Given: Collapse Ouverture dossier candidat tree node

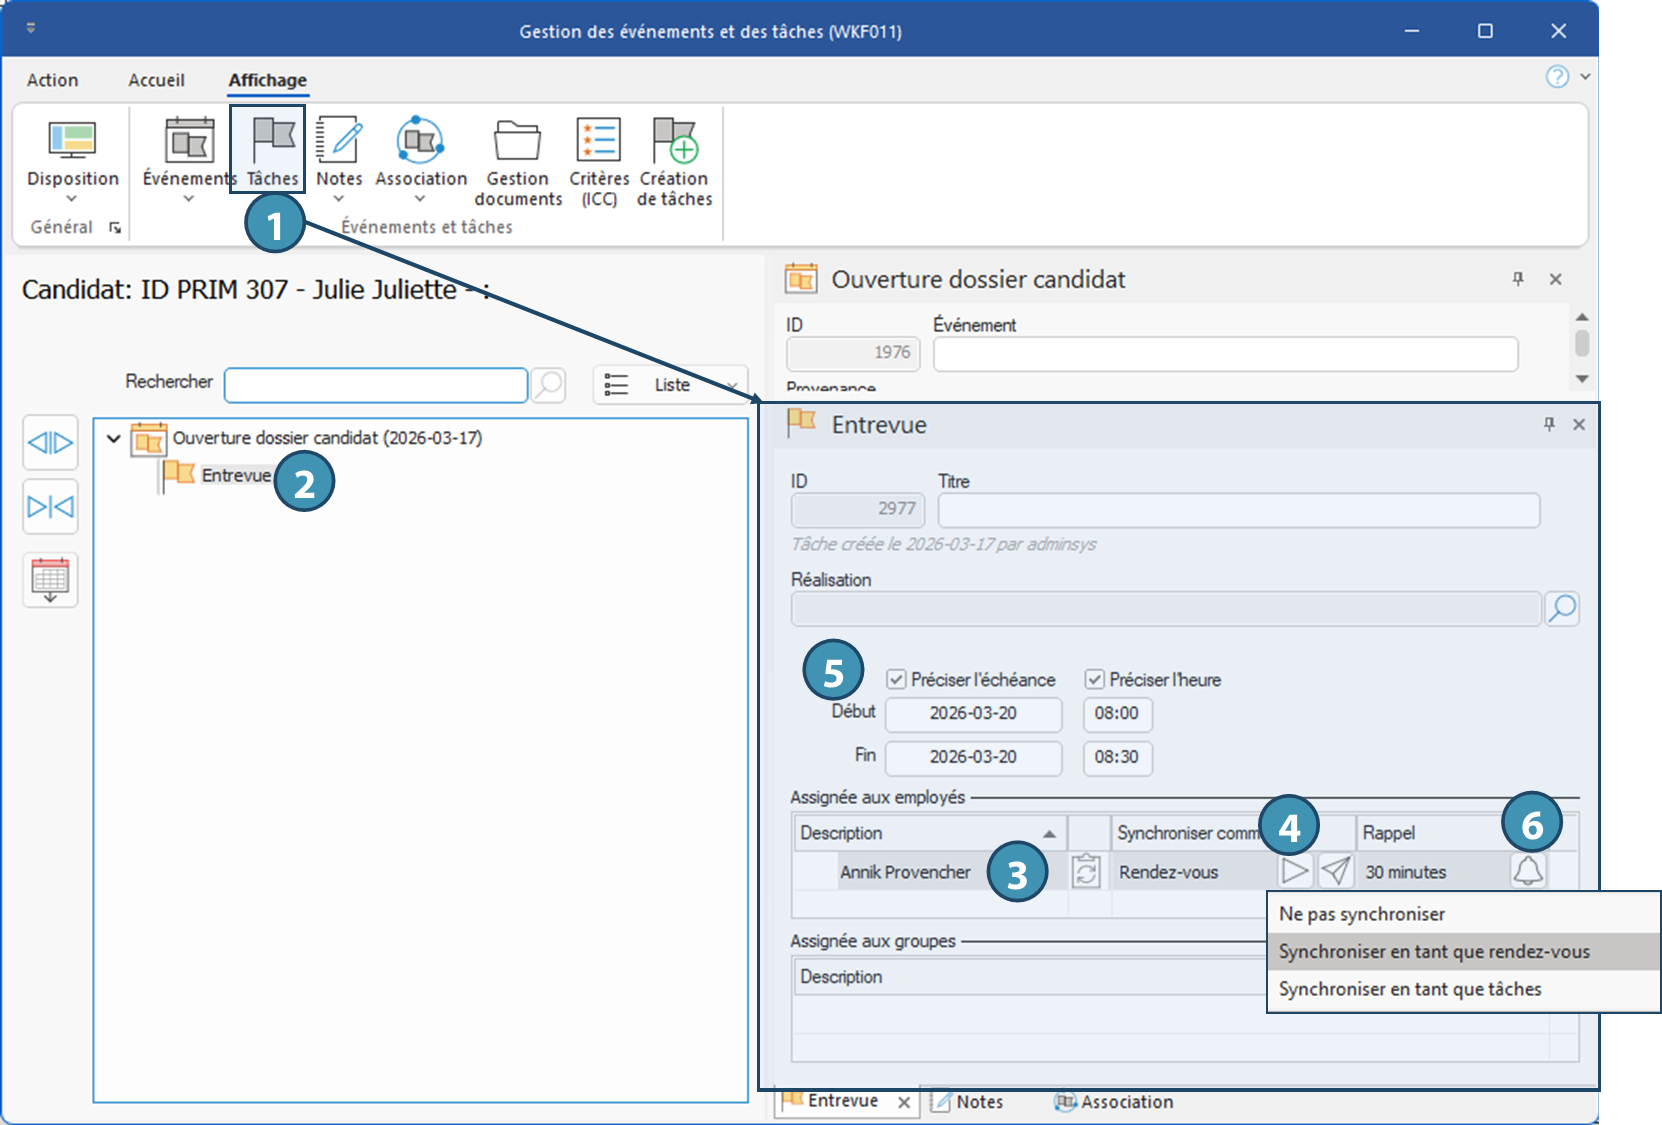Looking at the screenshot, I should (x=114, y=438).
